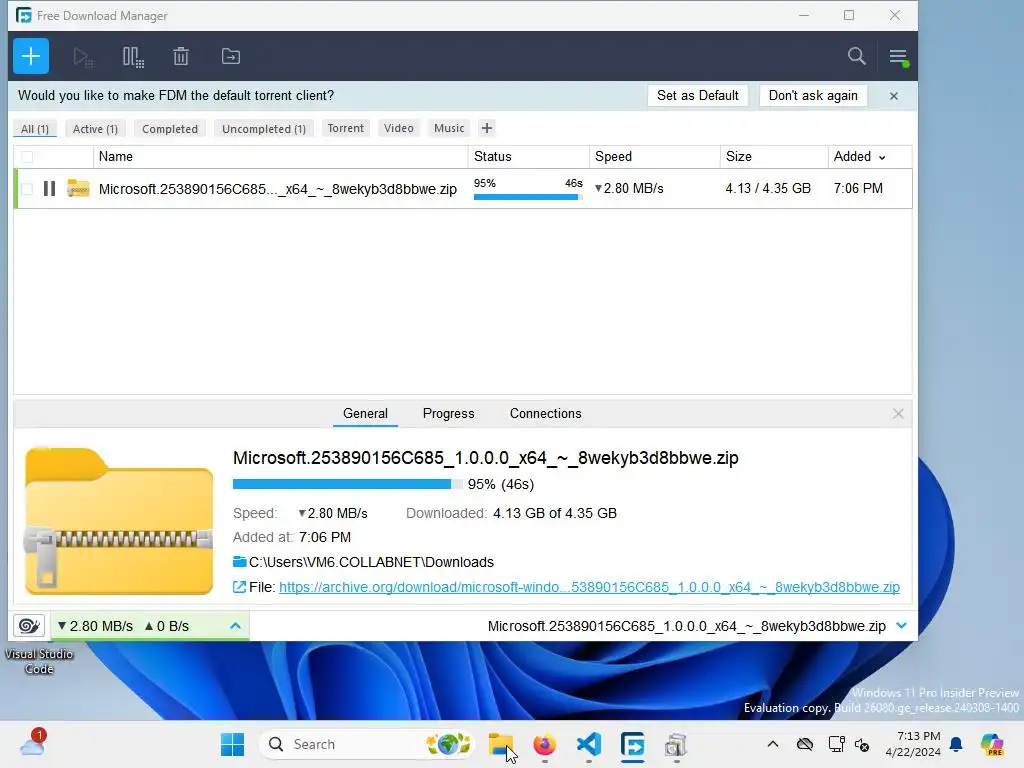Click the external link icon beside File
Image resolution: width=1024 pixels, height=768 pixels.
coord(239,587)
